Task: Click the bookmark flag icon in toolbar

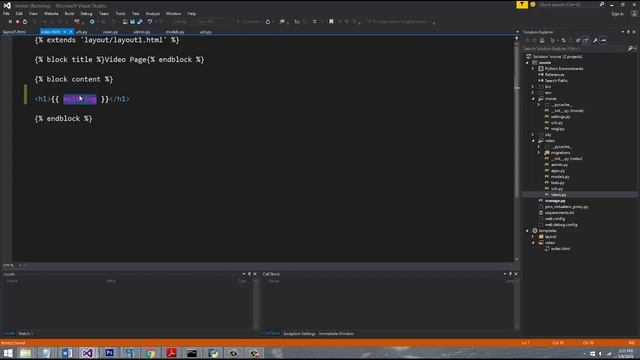Action: tap(331, 22)
